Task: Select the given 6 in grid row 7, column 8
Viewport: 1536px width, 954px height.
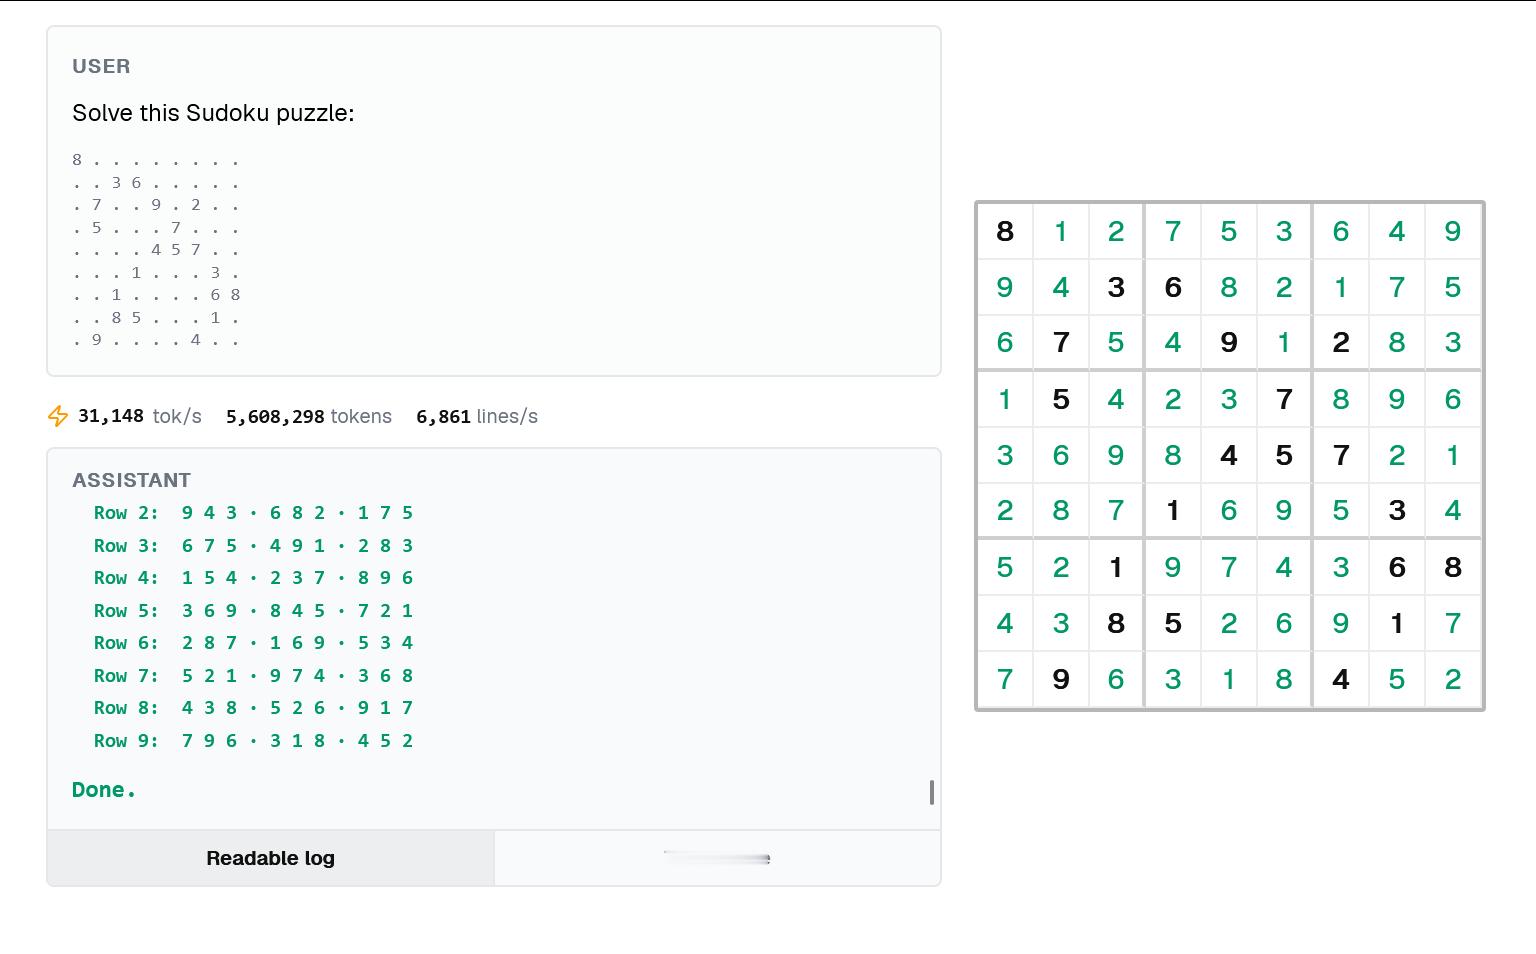Action: [1397, 567]
